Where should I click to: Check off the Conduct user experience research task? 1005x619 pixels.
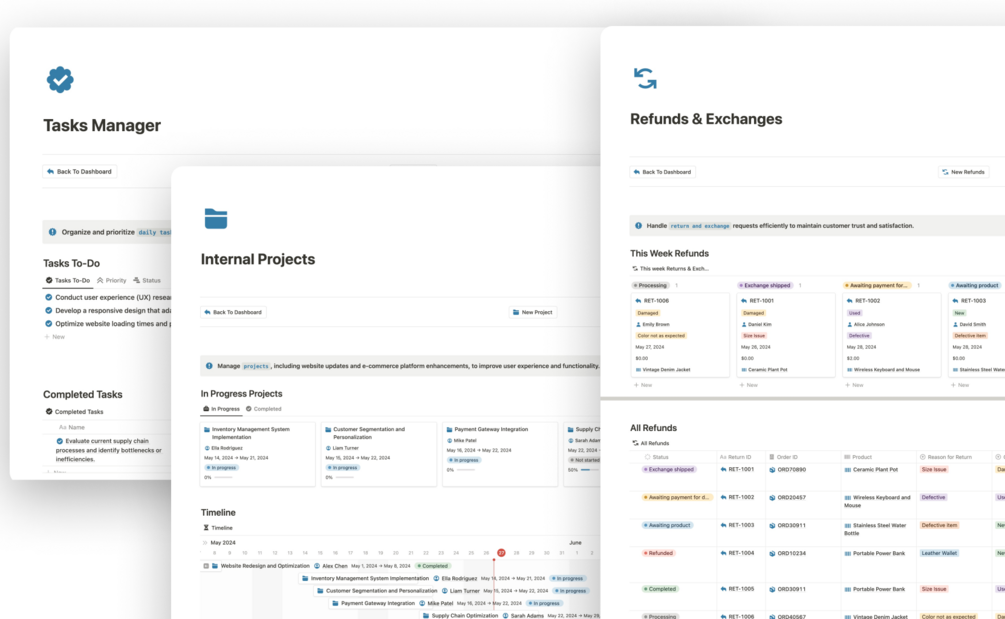pos(49,297)
